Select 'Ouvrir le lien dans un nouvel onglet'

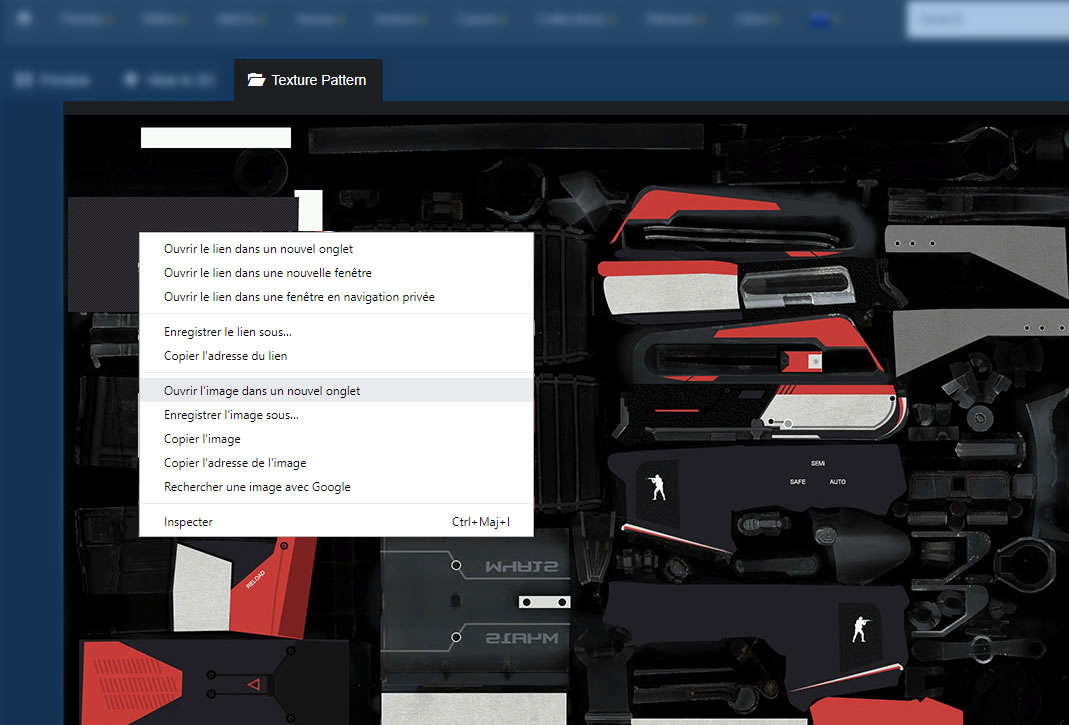coord(336,249)
